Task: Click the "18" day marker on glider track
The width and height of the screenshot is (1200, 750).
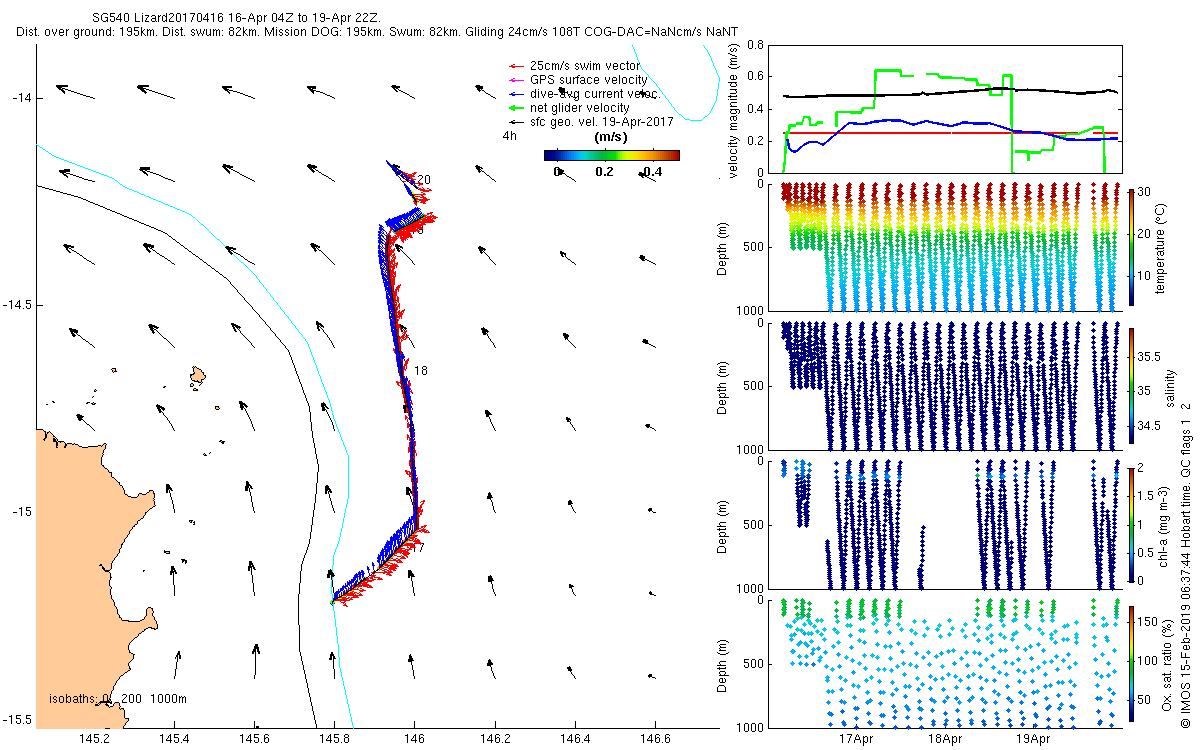Action: tap(421, 371)
